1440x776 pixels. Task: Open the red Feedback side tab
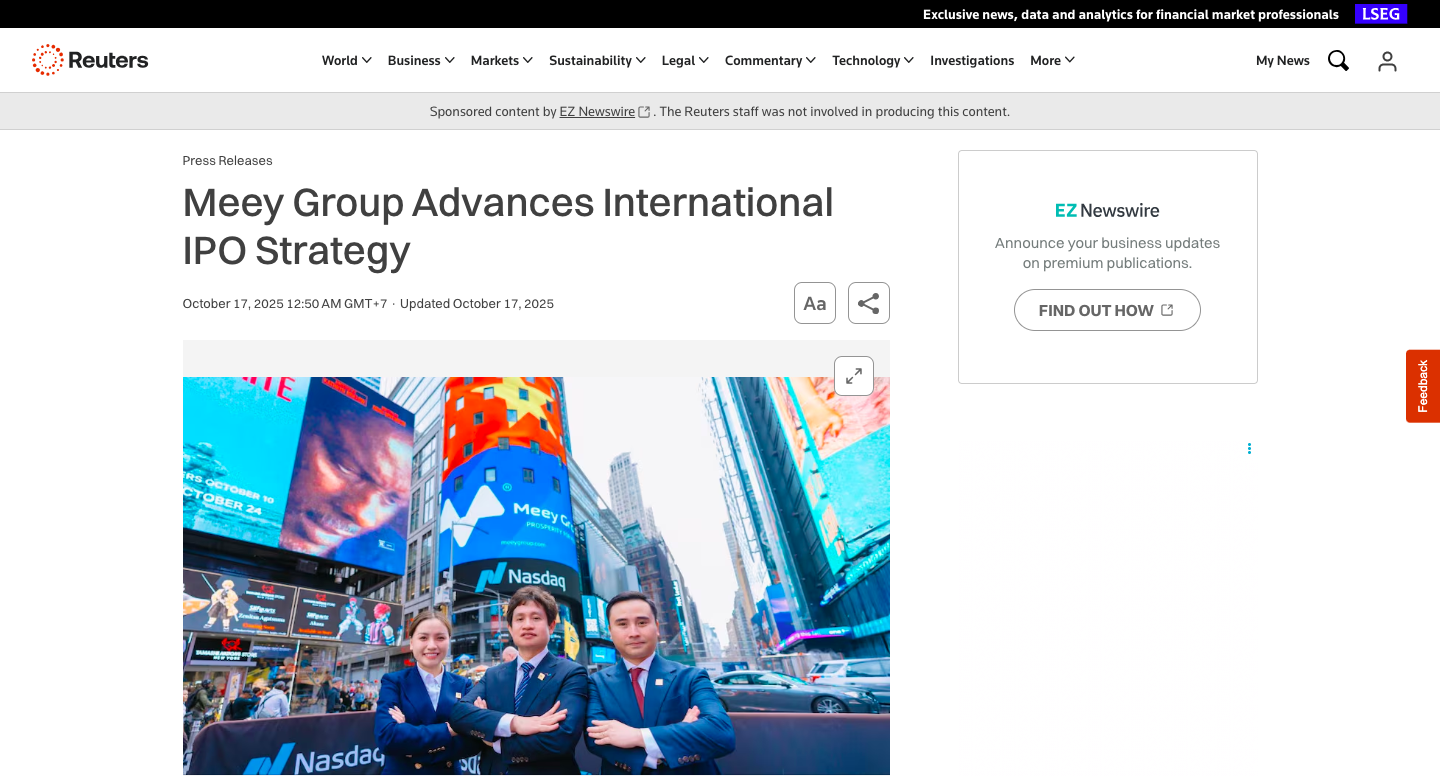[1422, 386]
